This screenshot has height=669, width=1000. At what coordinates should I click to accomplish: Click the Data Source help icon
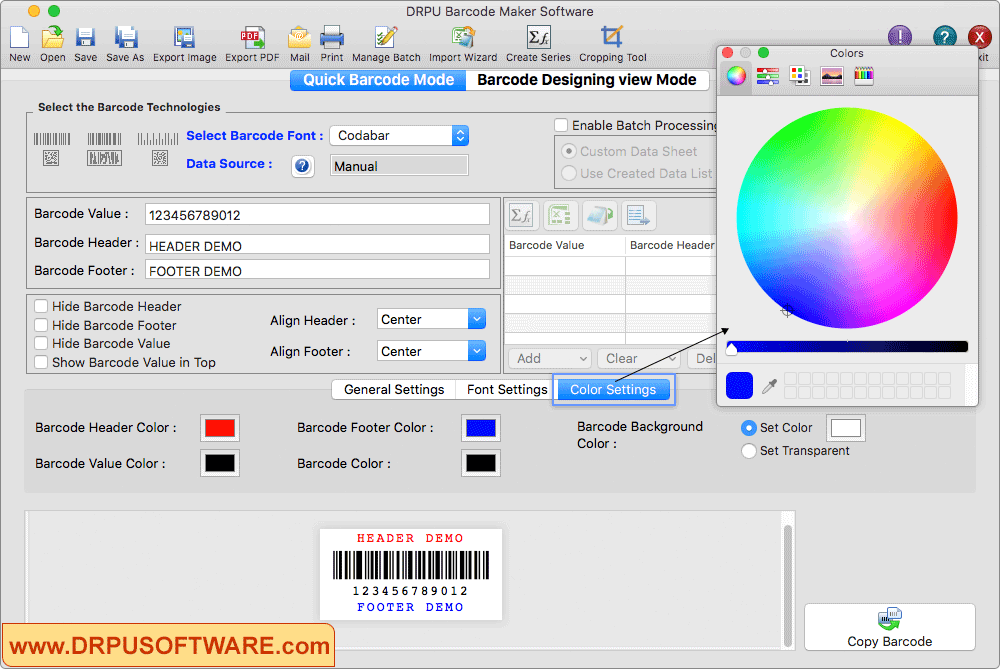coord(302,166)
